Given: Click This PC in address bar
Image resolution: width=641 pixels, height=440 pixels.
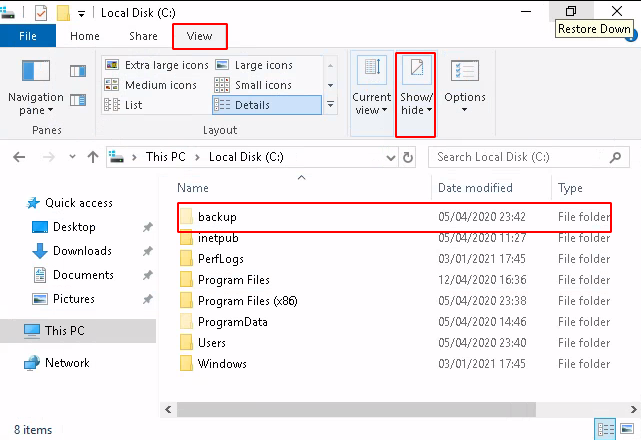Looking at the screenshot, I should (166, 157).
